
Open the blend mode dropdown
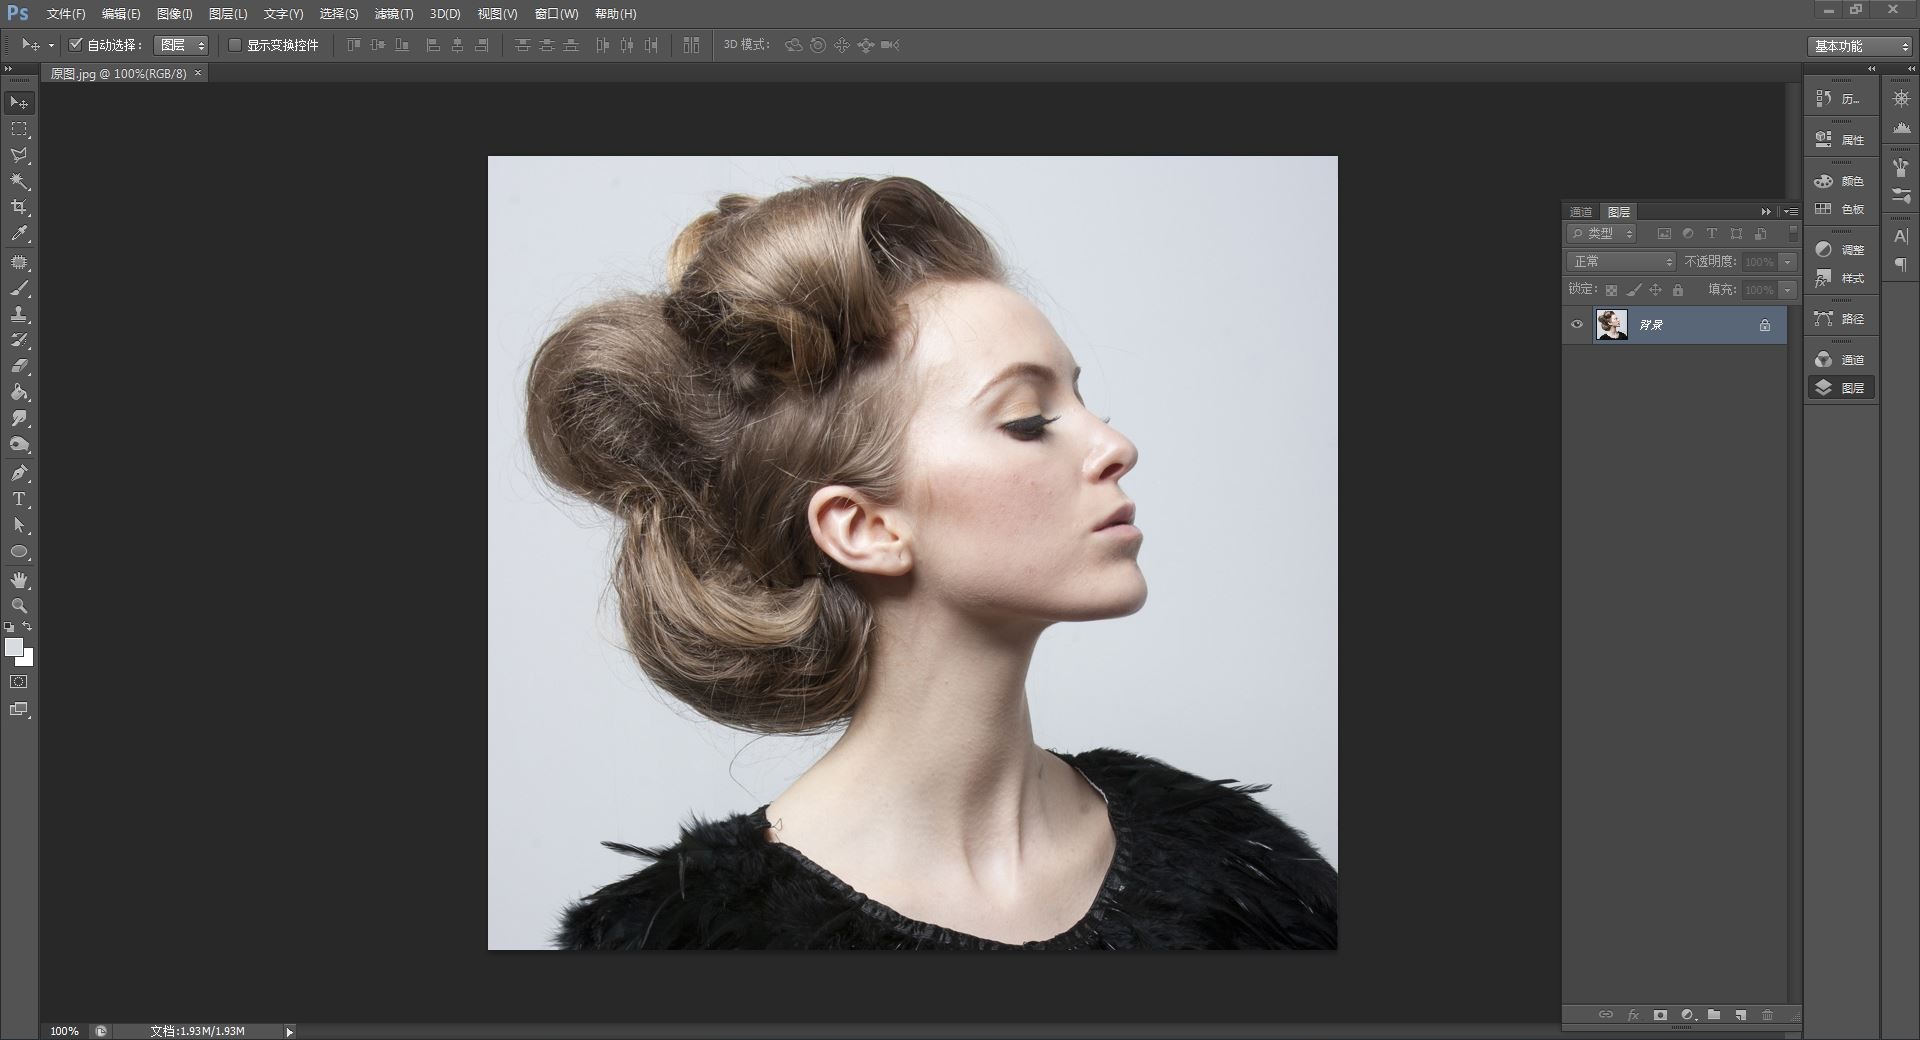click(1620, 262)
